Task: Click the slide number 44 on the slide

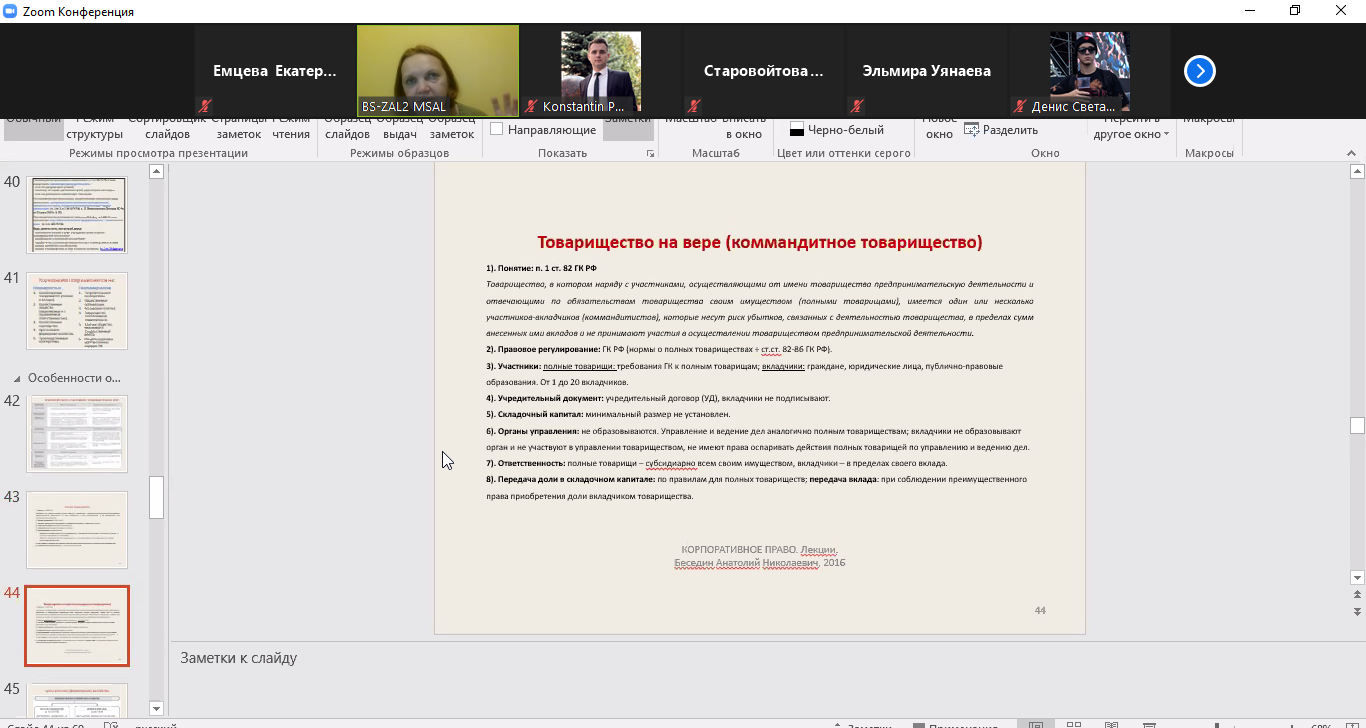Action: [1040, 610]
